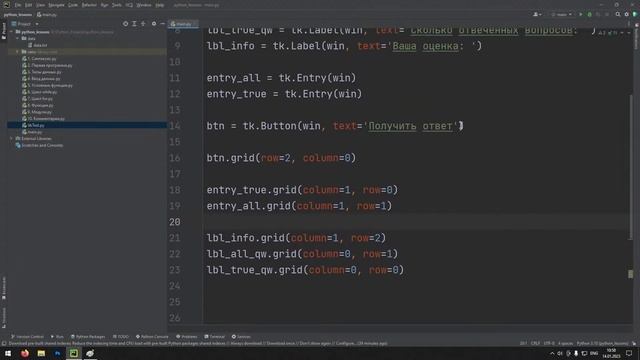The height and width of the screenshot is (360, 640).
Task: Toggle the Bookmarks side tool window button
Action: pos(4,288)
